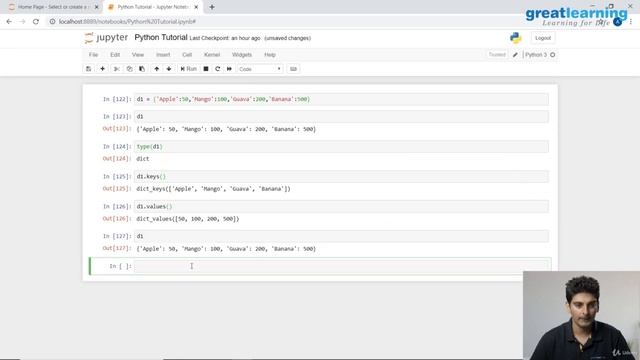This screenshot has width=640, height=360.
Task: Interrupt the kernel with the stop icon
Action: coord(206,69)
